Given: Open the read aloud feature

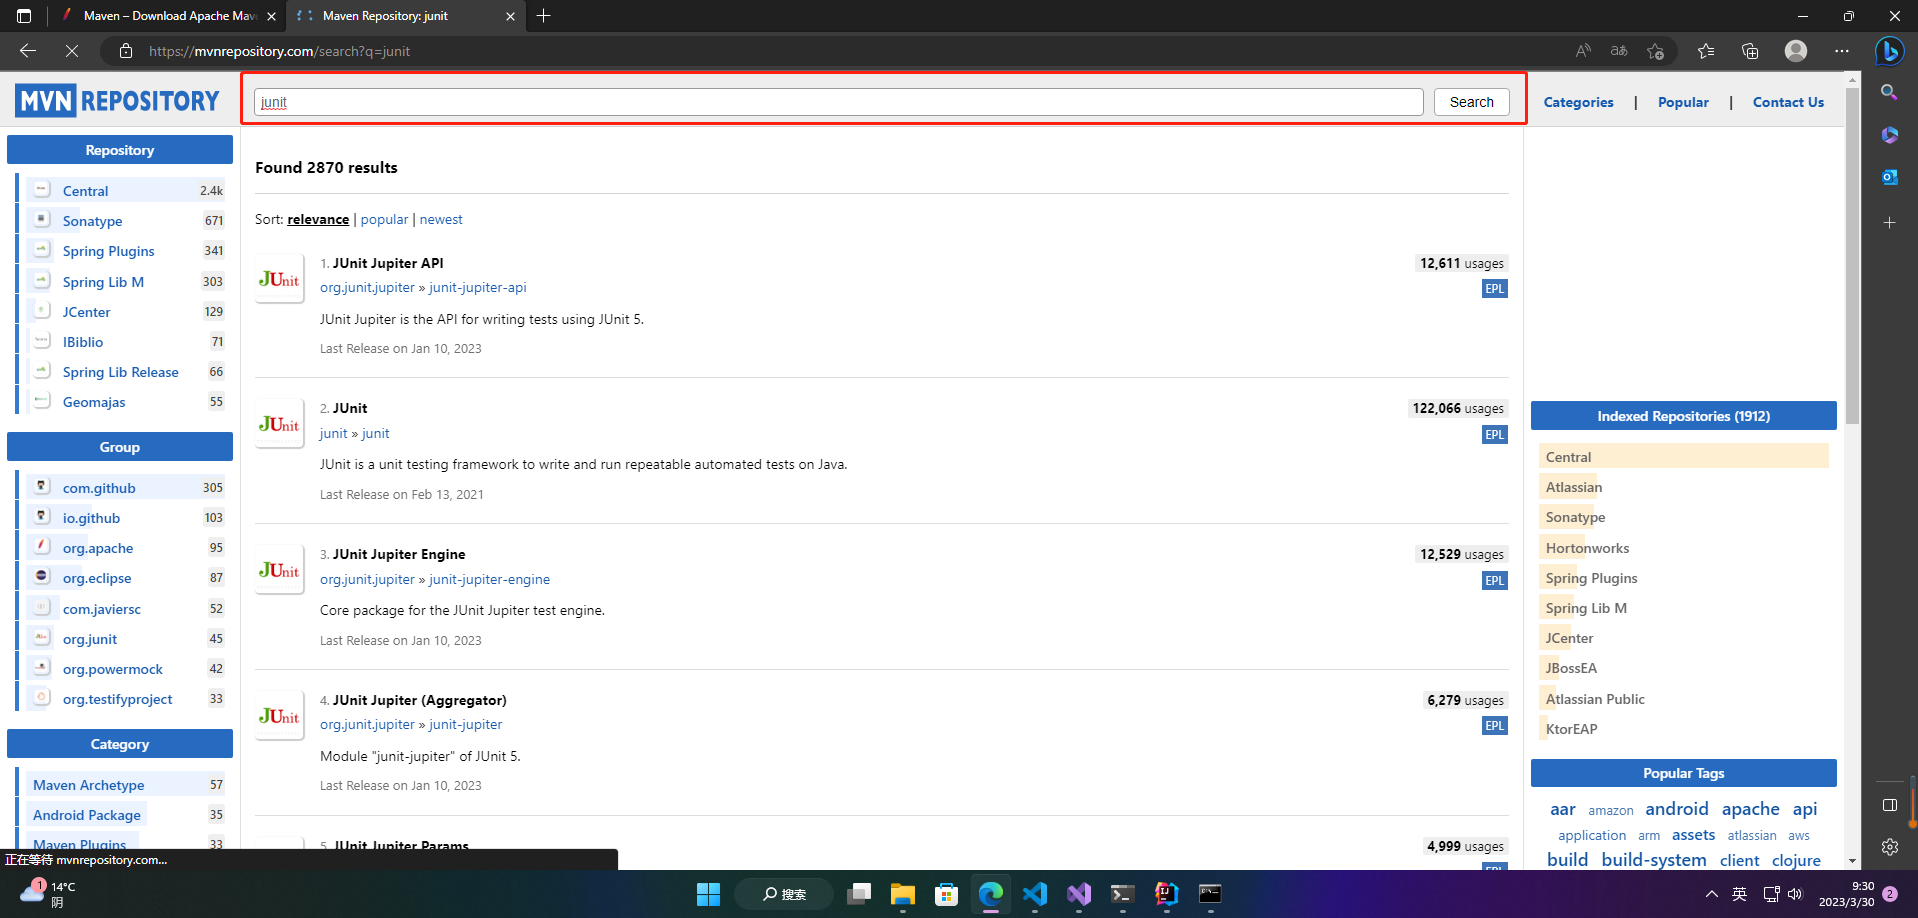Looking at the screenshot, I should coord(1583,51).
